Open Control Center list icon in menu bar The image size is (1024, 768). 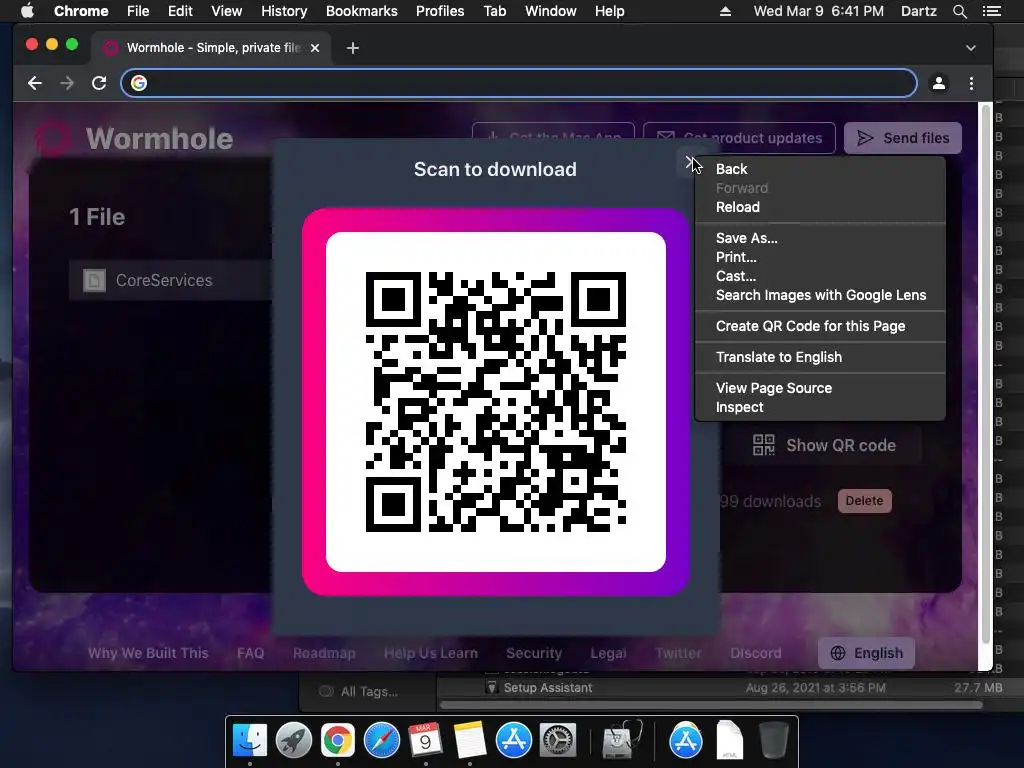pos(991,11)
